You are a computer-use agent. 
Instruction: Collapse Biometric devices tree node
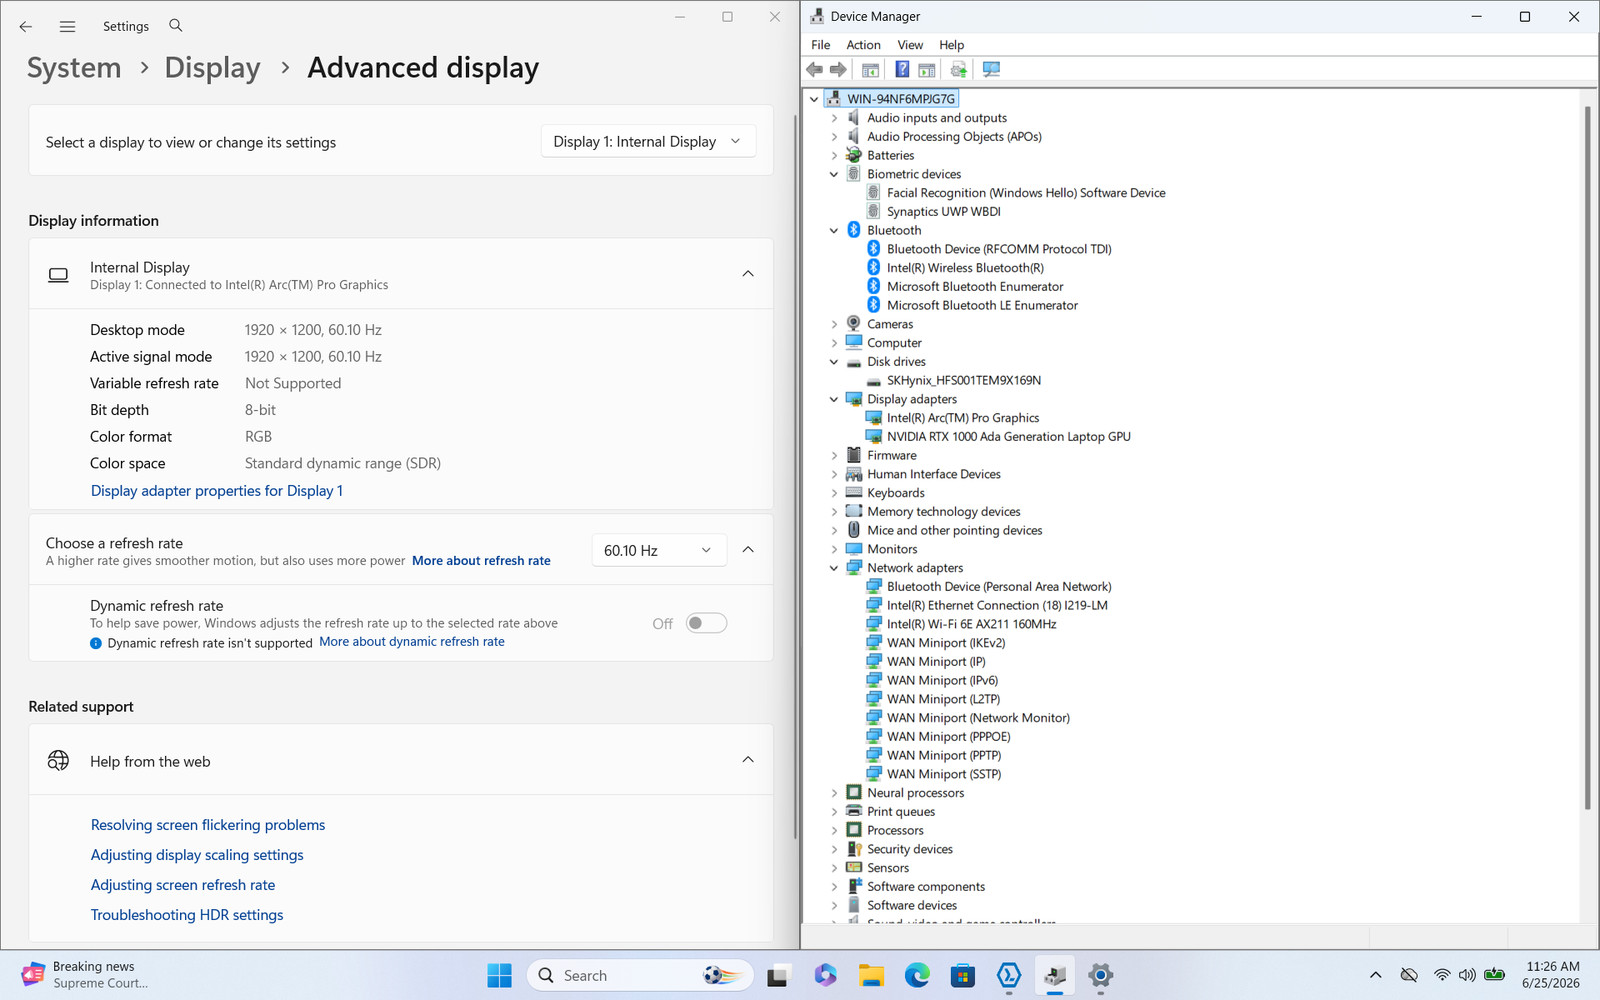[834, 174]
